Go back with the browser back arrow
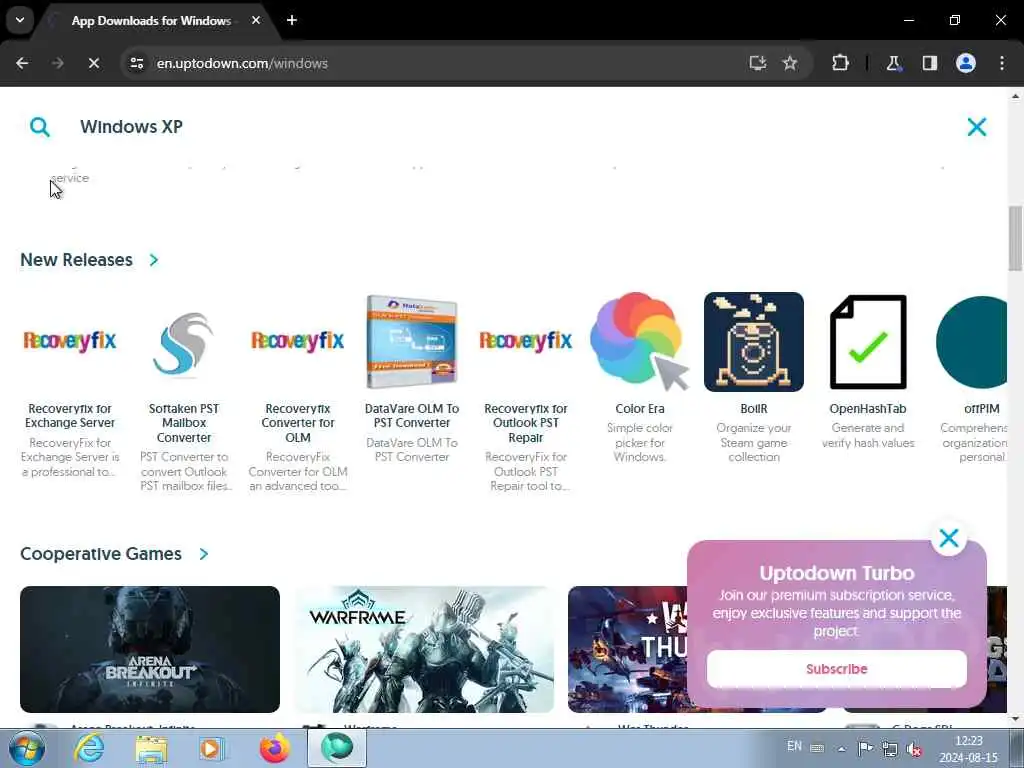Image resolution: width=1024 pixels, height=768 pixels. pos(22,63)
